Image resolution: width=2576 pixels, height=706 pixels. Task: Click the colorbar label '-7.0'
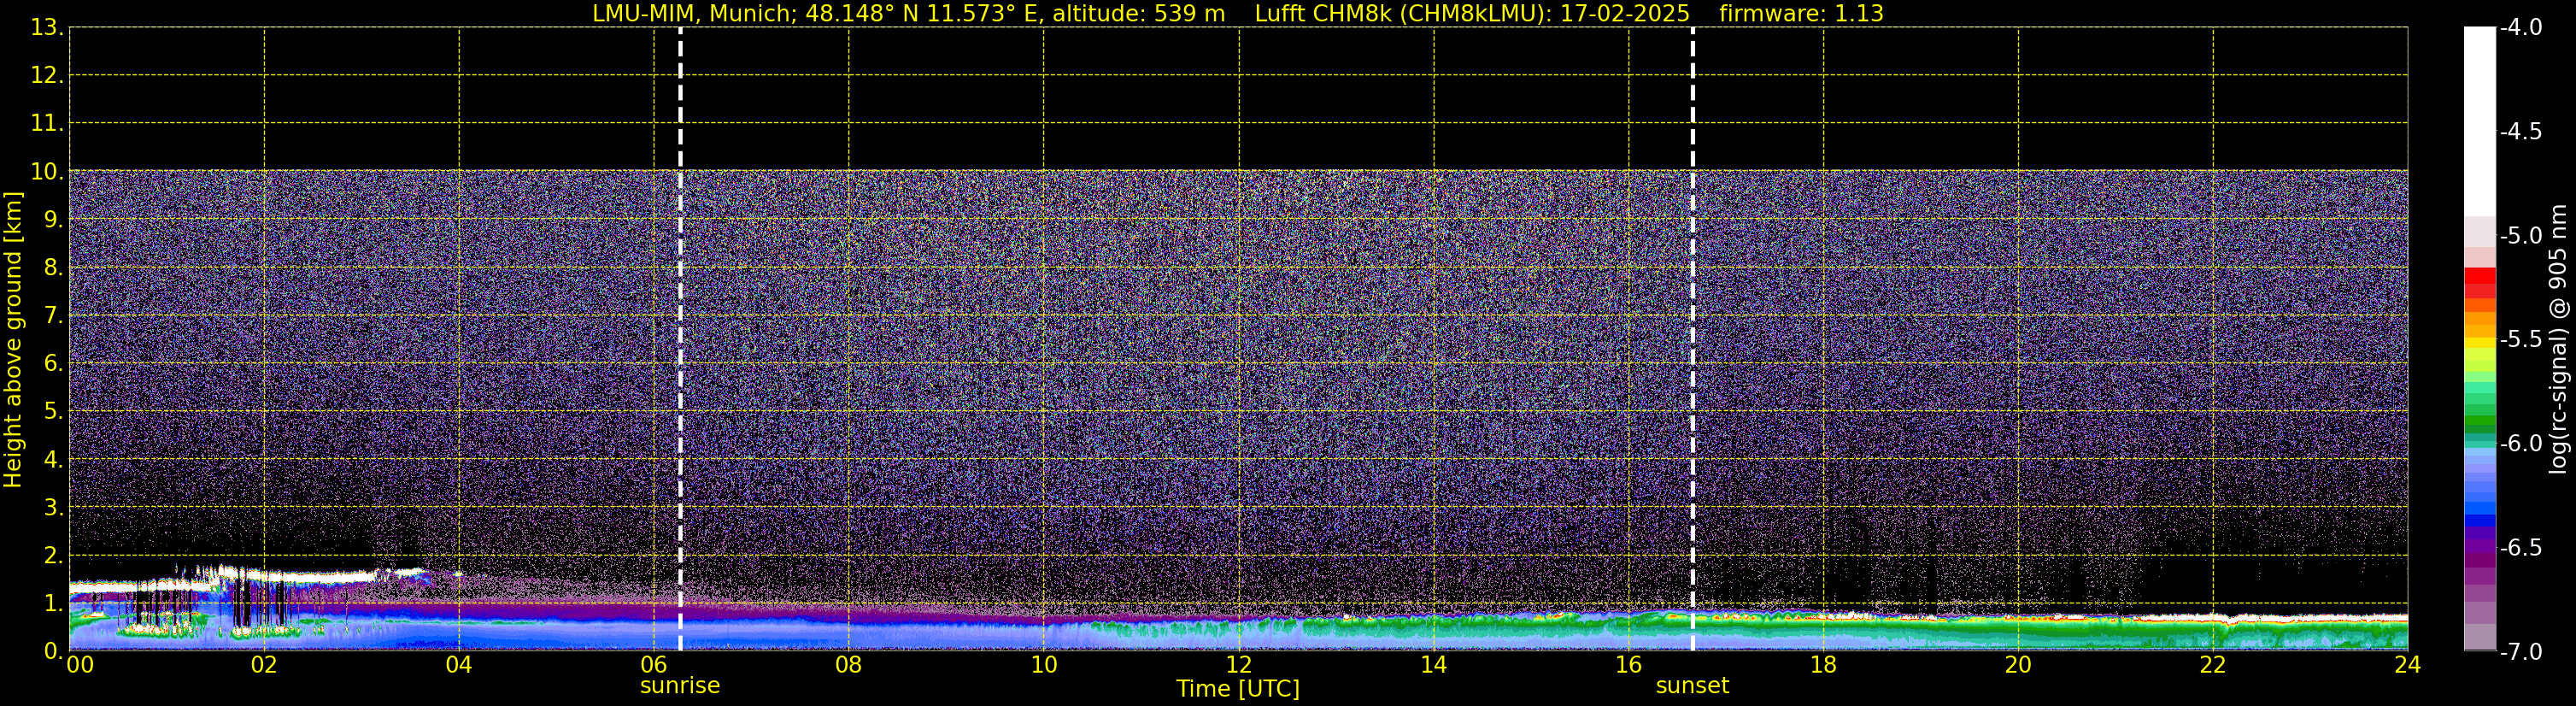coord(2521,652)
